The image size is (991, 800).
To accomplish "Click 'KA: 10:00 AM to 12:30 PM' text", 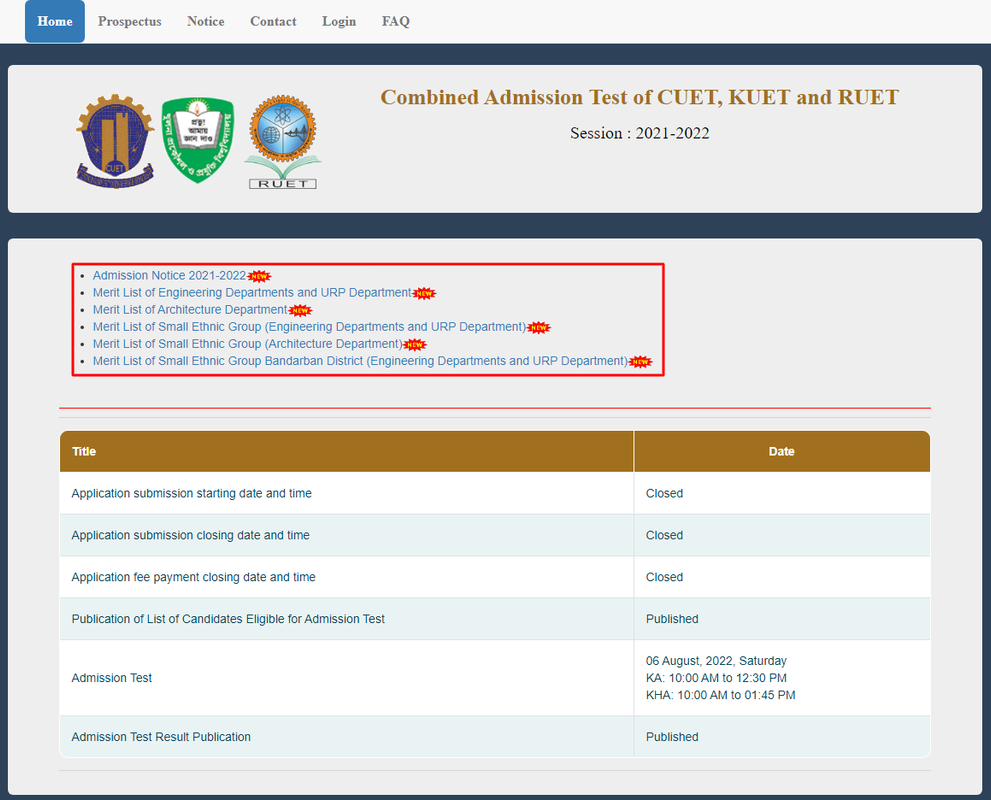I will coord(716,678).
